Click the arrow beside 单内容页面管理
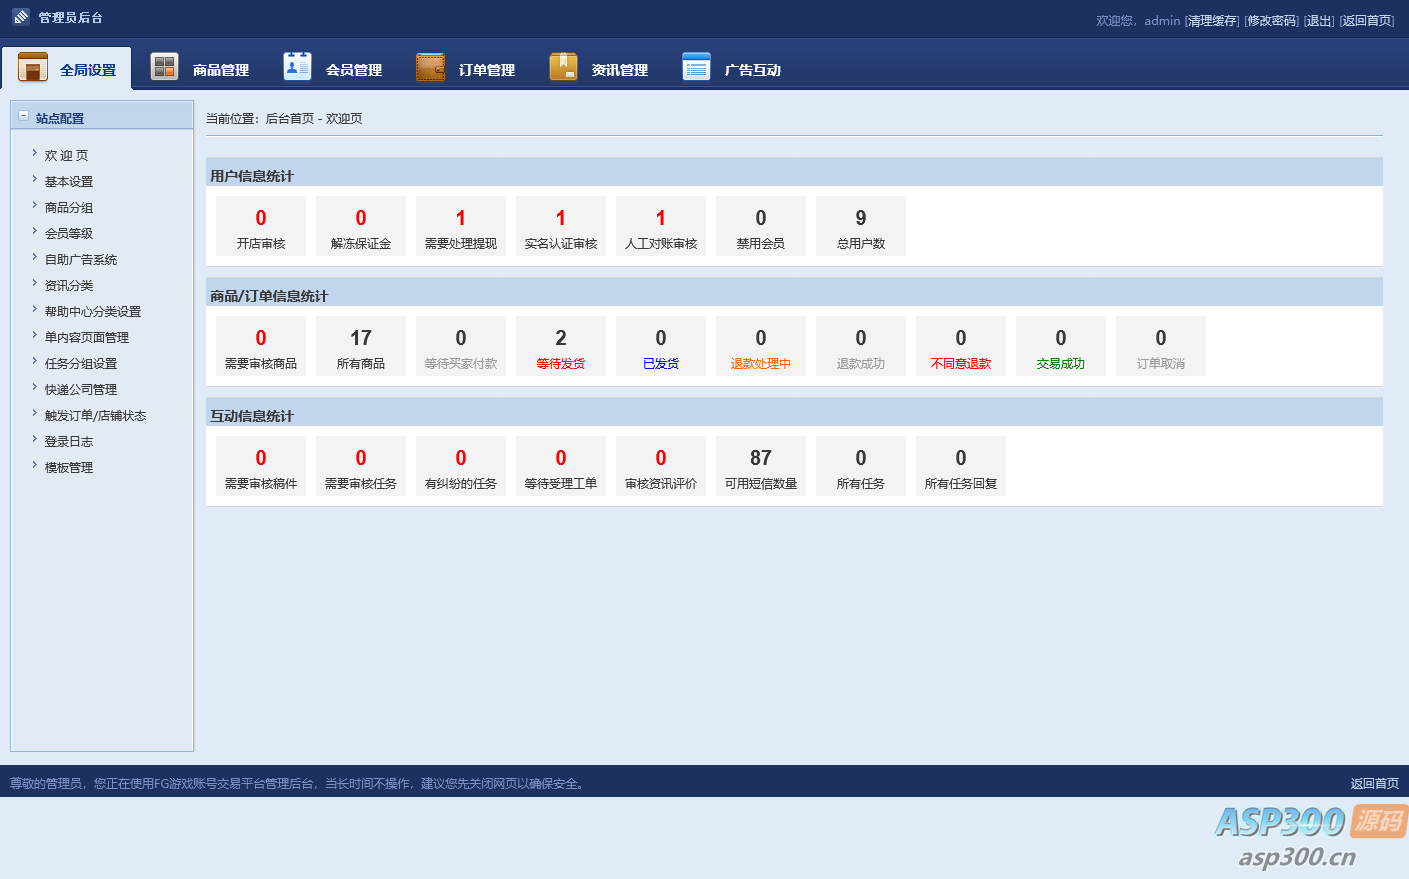The width and height of the screenshot is (1409, 879). 34,335
